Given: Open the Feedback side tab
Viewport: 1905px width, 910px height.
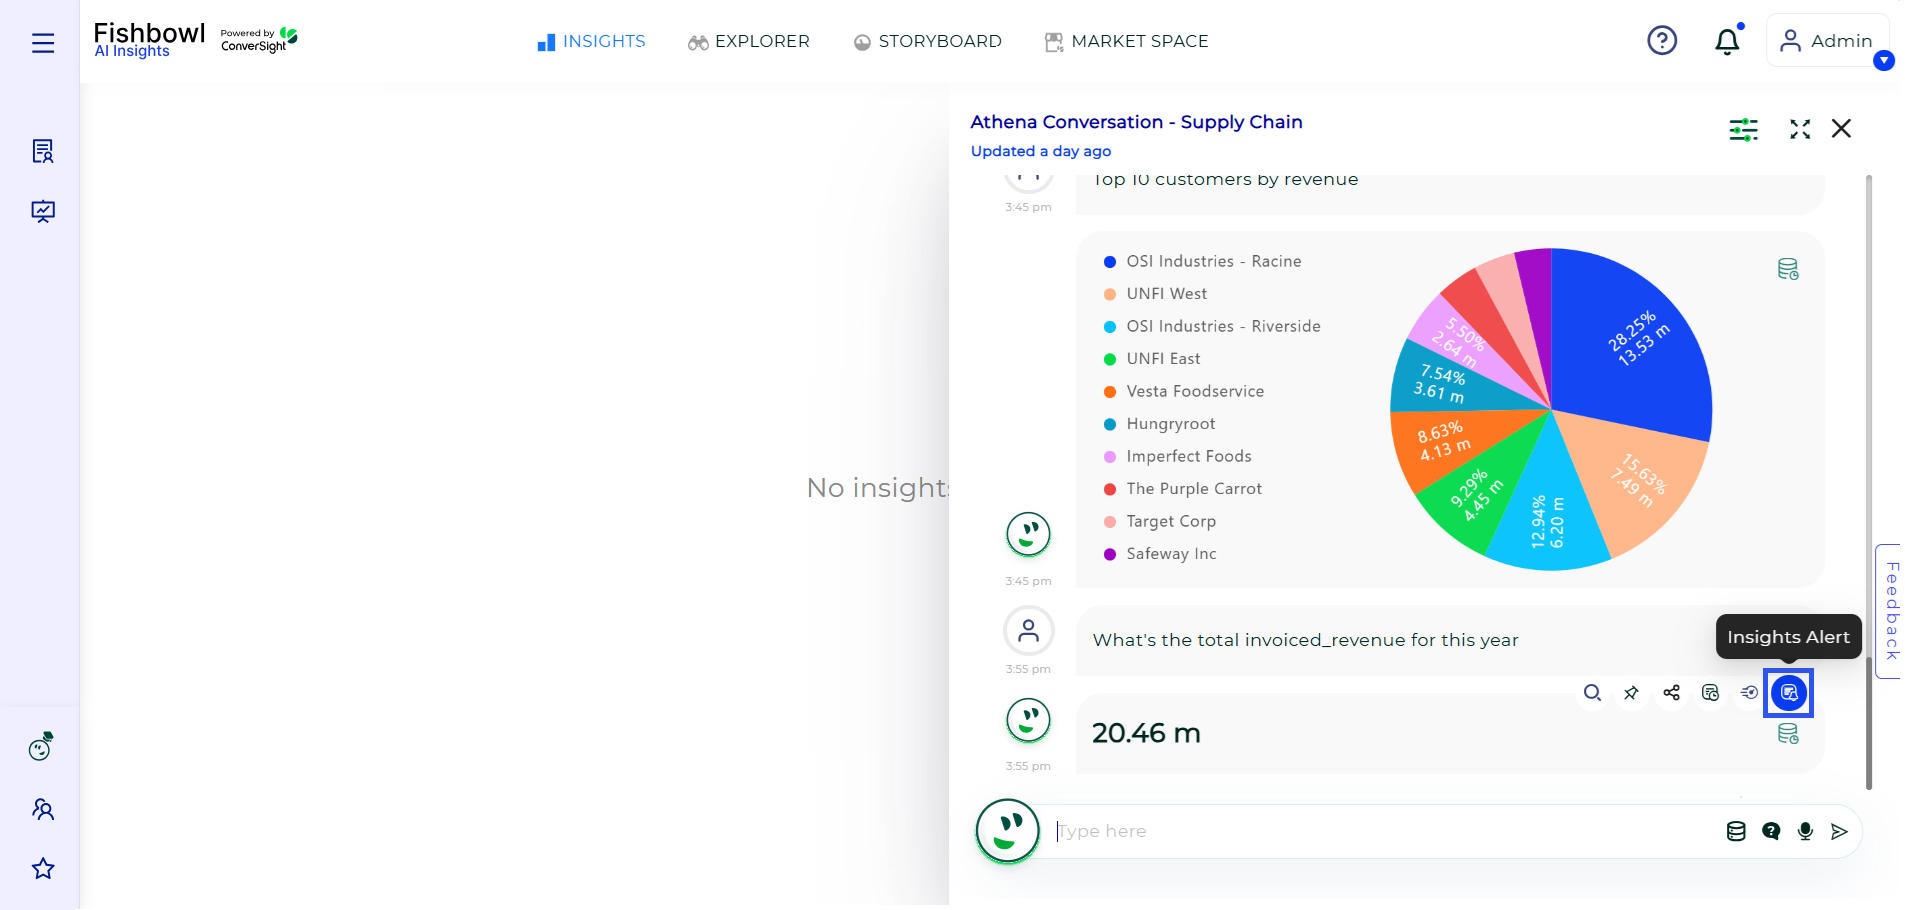Looking at the screenshot, I should point(1890,611).
